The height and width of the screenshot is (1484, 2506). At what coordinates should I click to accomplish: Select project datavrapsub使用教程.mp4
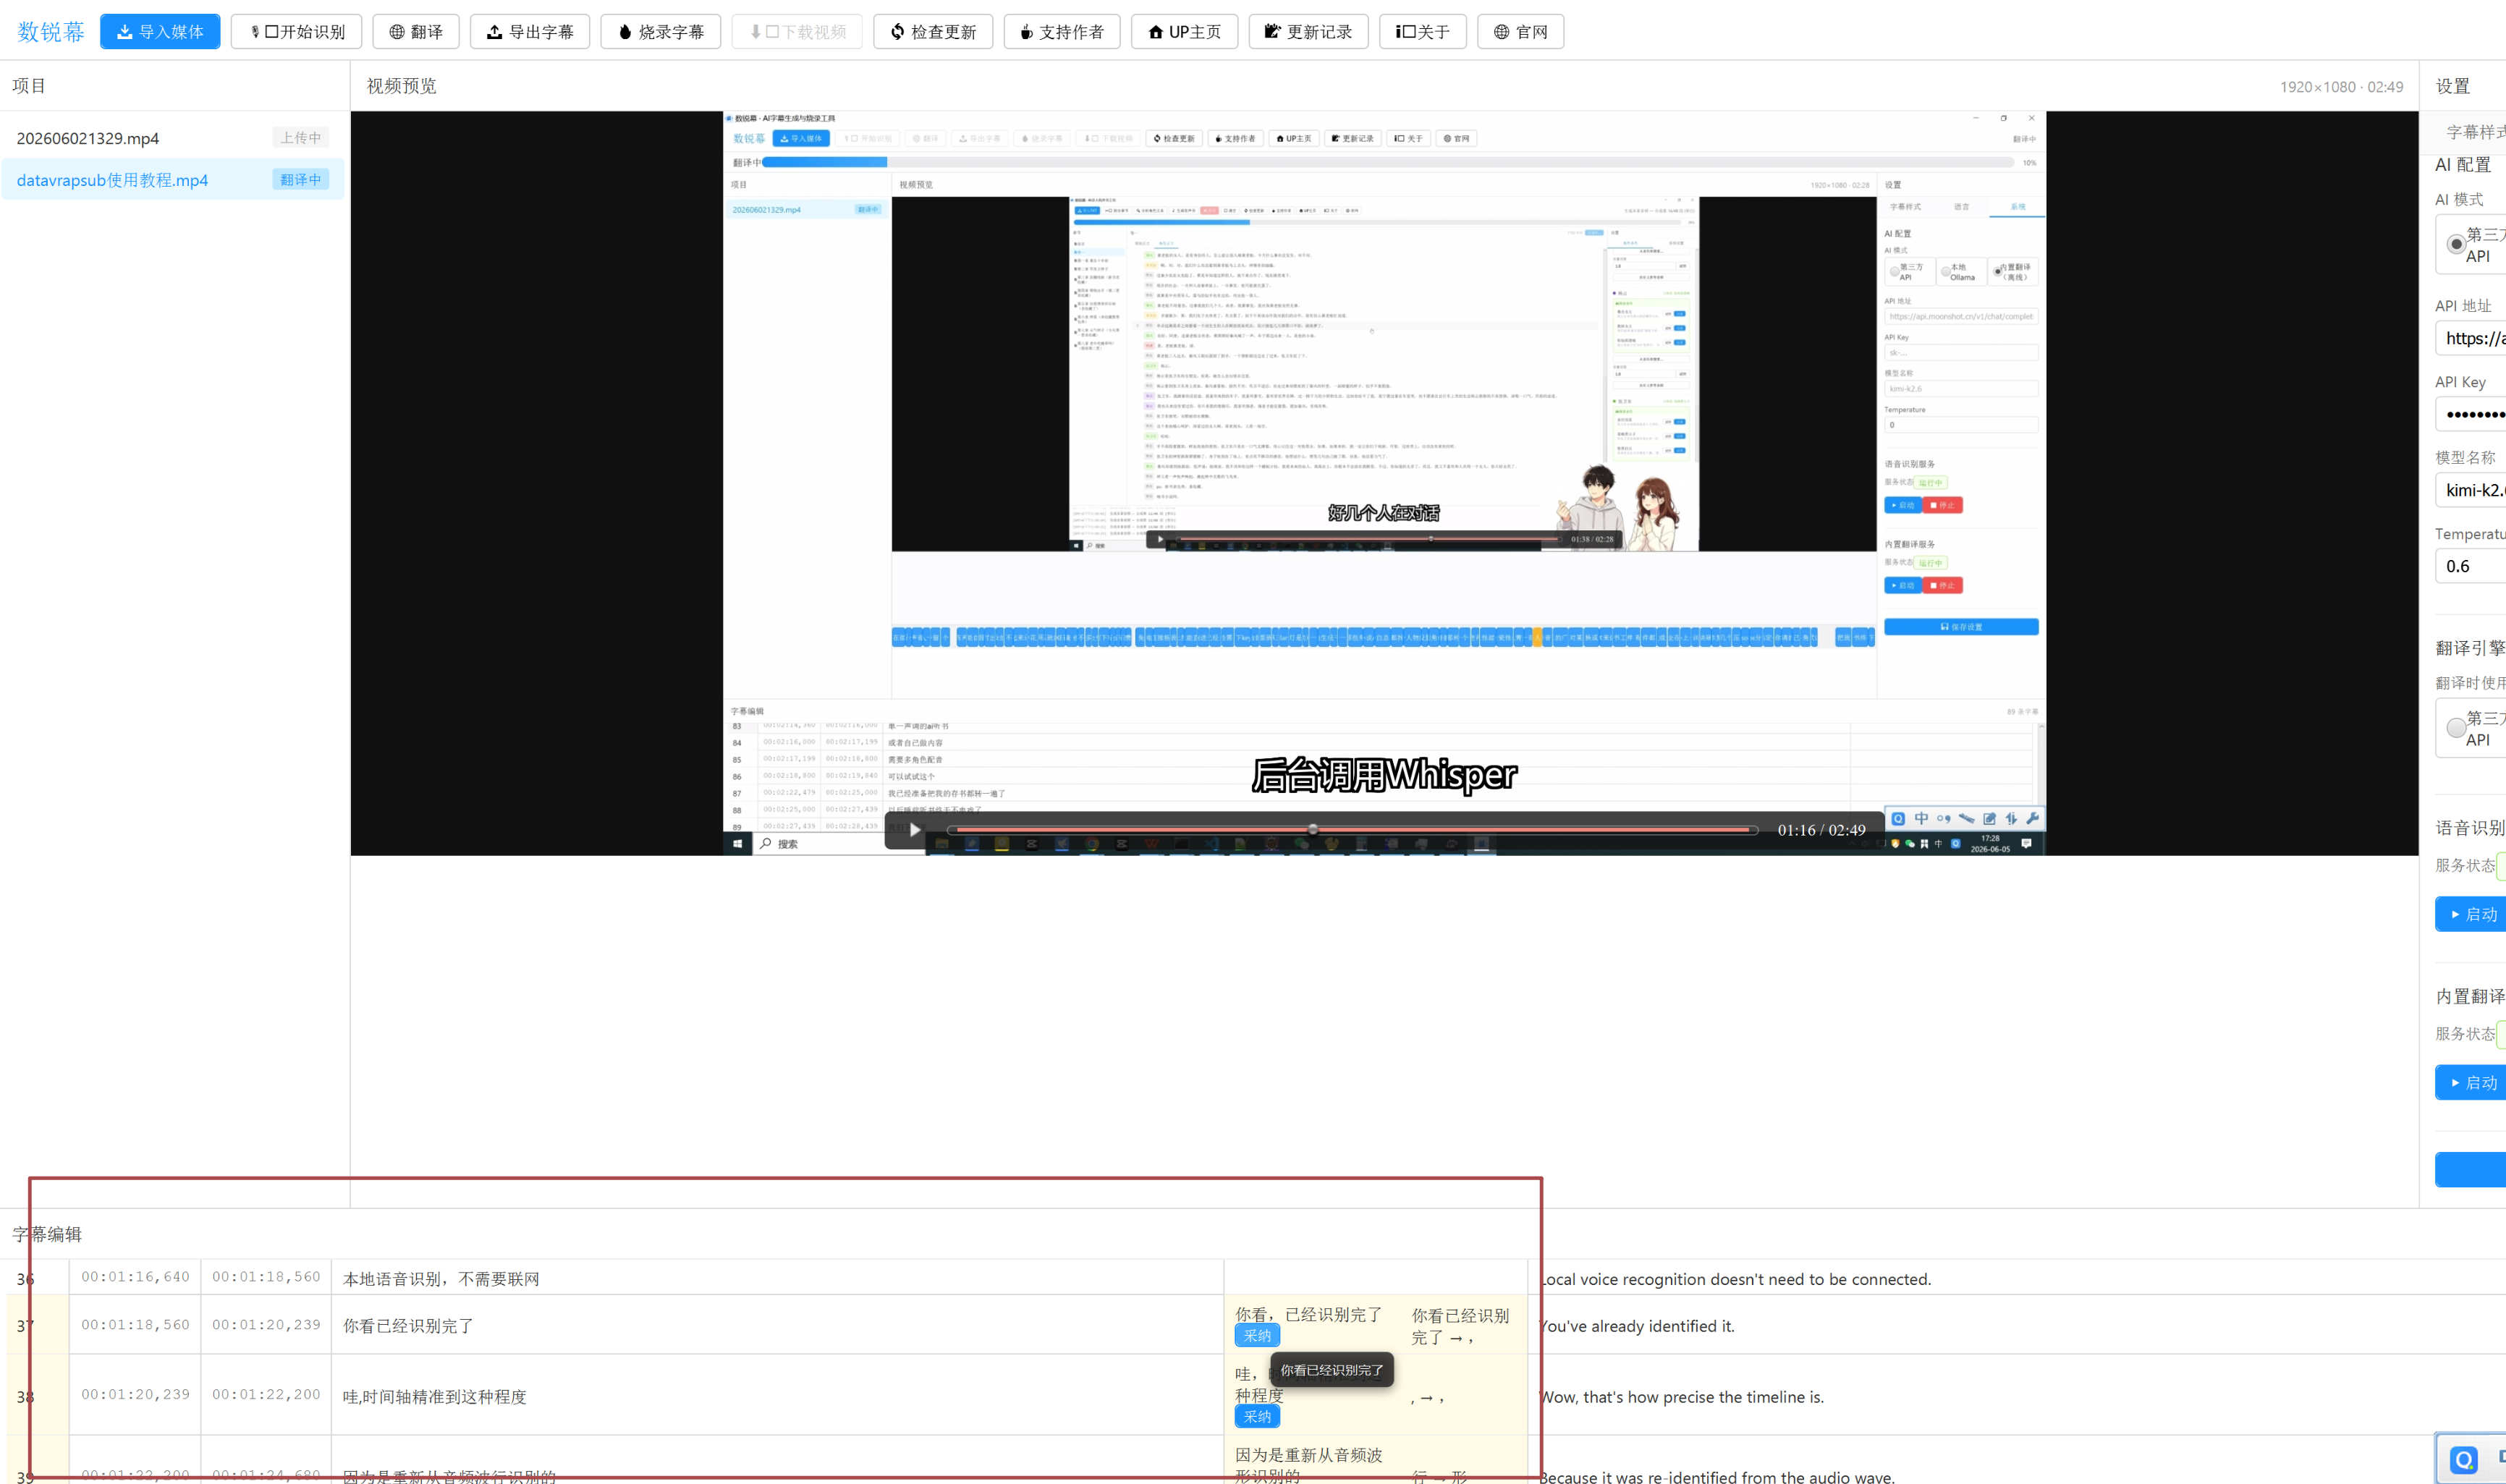coord(173,180)
